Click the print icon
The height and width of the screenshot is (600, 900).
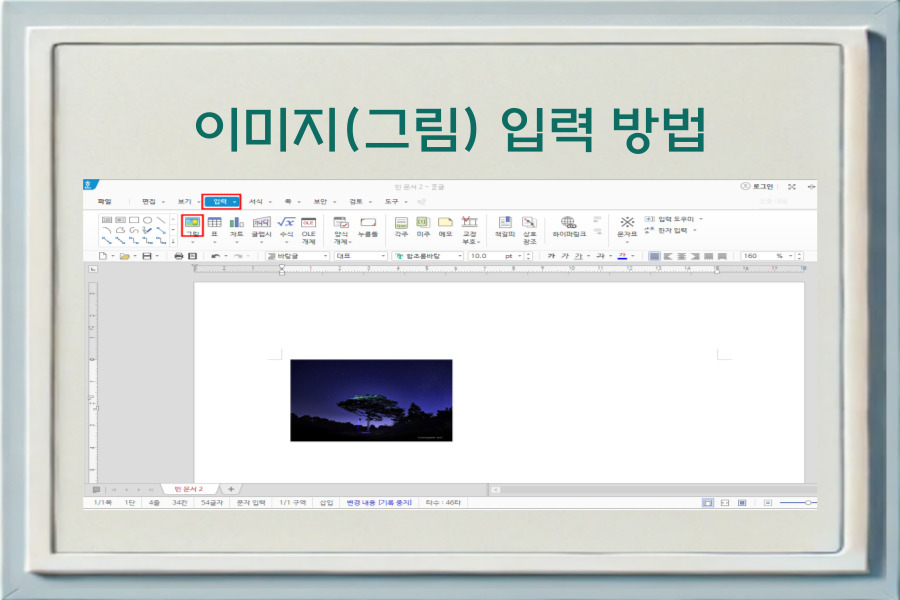pyautogui.click(x=179, y=256)
